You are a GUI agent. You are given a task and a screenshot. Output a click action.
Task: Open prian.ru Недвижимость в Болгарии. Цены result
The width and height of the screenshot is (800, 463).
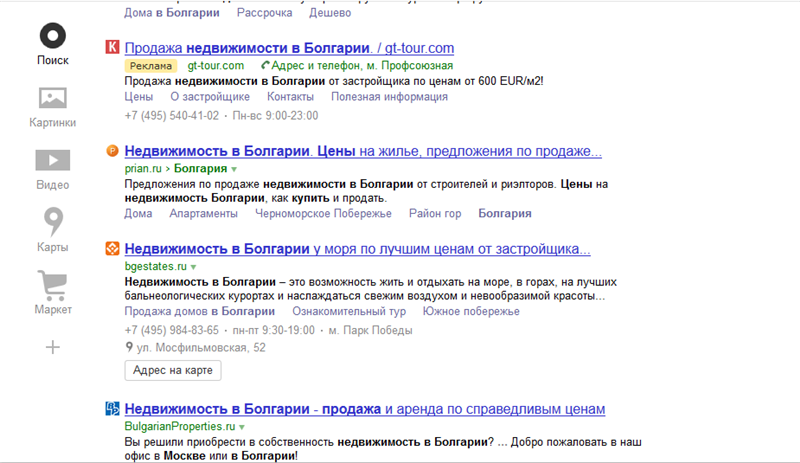(x=363, y=151)
